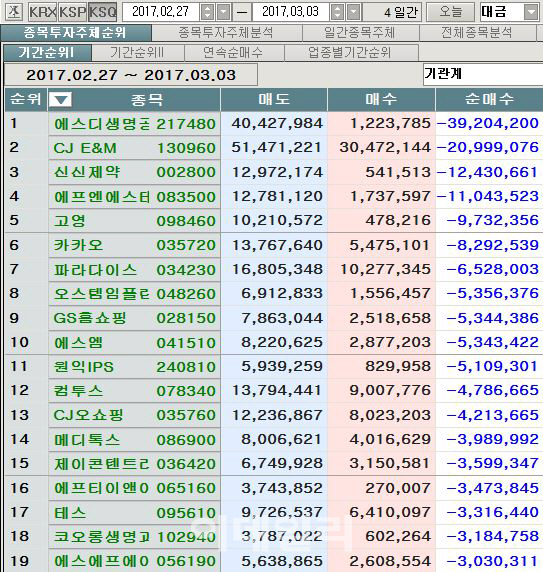Image resolution: width=543 pixels, height=572 pixels.
Task: Select stock 에프엔에스테 083500
Action: click(134, 197)
